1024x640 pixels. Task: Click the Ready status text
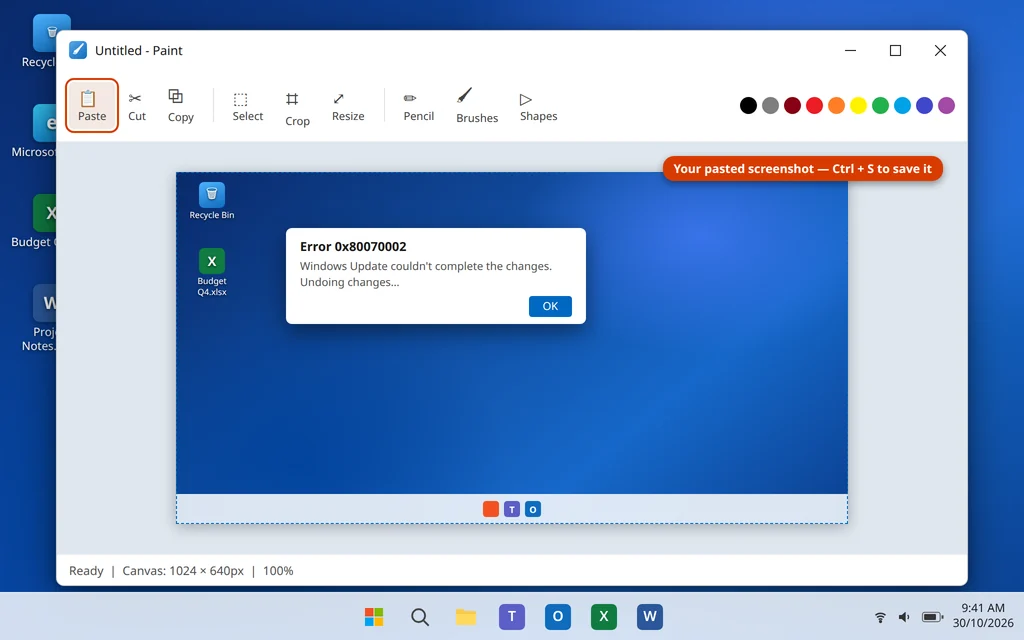(86, 571)
